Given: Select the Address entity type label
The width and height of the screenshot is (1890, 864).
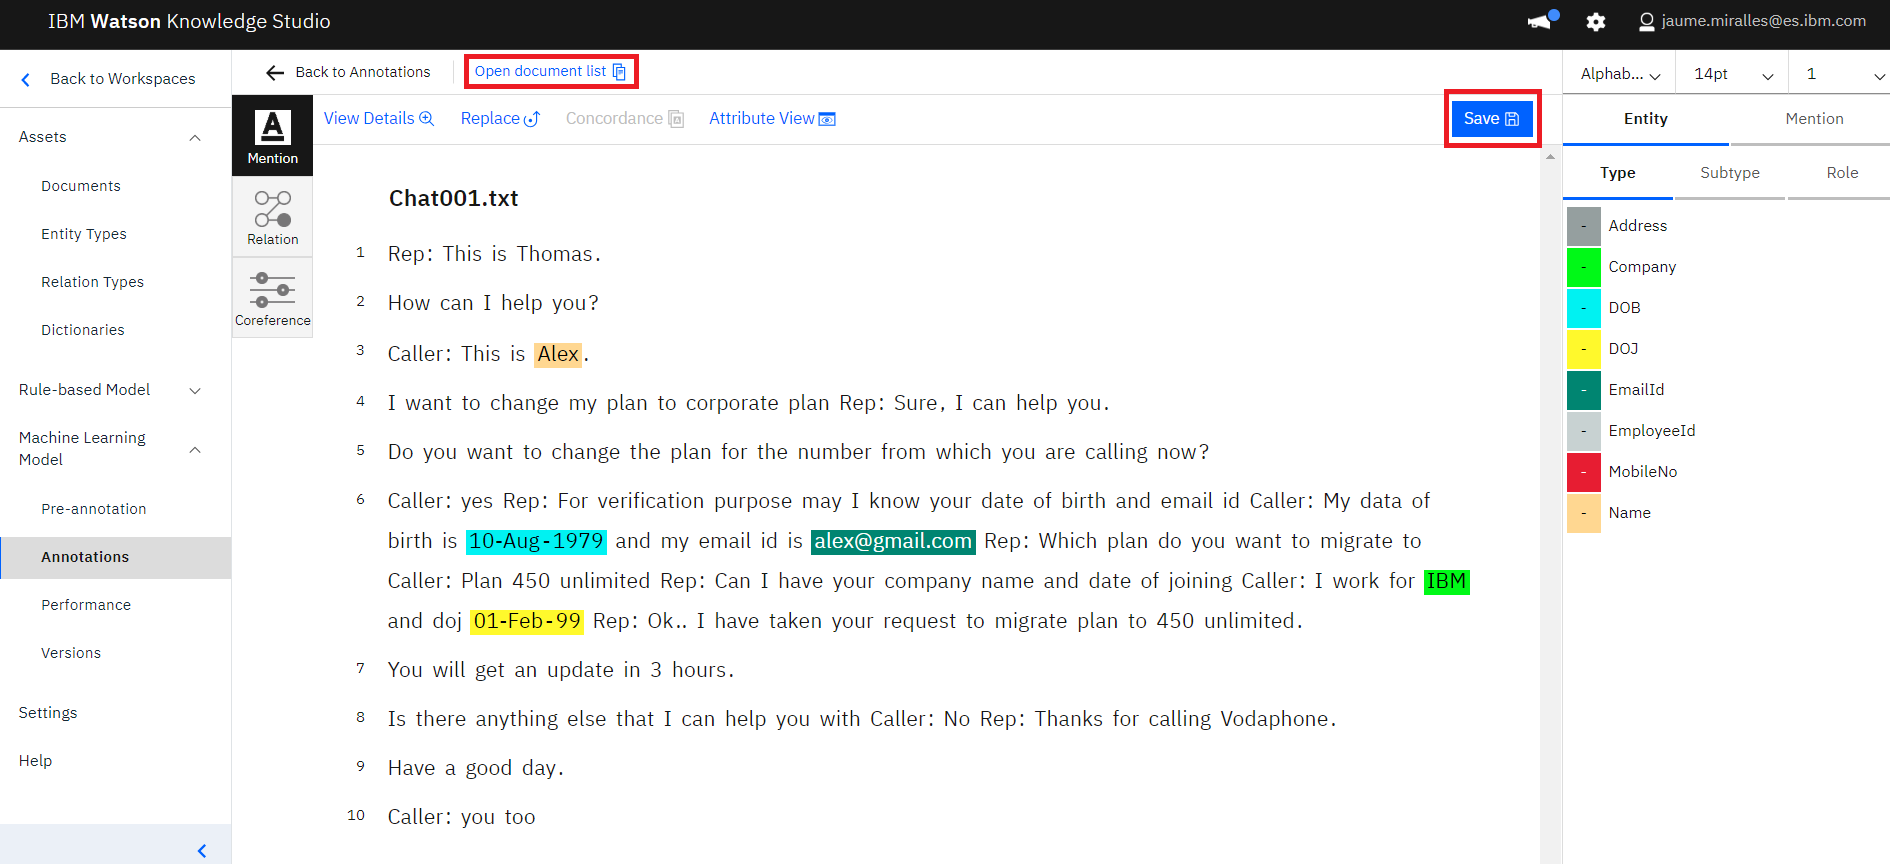Looking at the screenshot, I should pos(1637,226).
